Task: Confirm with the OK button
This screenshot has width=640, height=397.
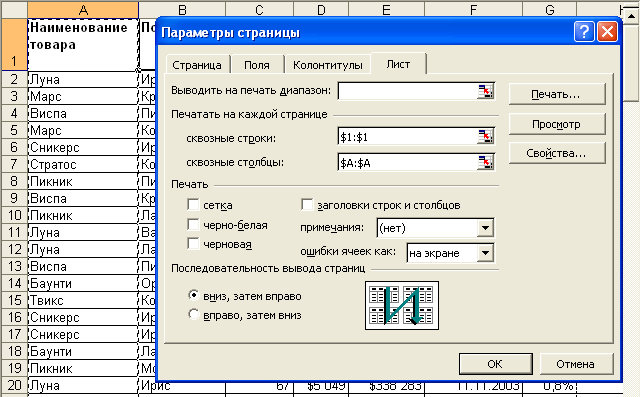Action: tap(496, 364)
